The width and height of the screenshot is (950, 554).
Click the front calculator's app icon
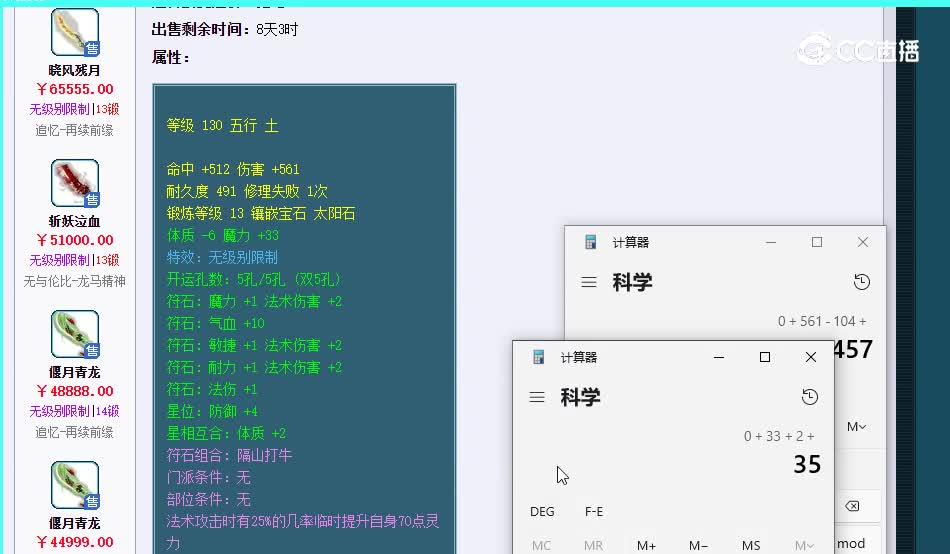click(538, 357)
